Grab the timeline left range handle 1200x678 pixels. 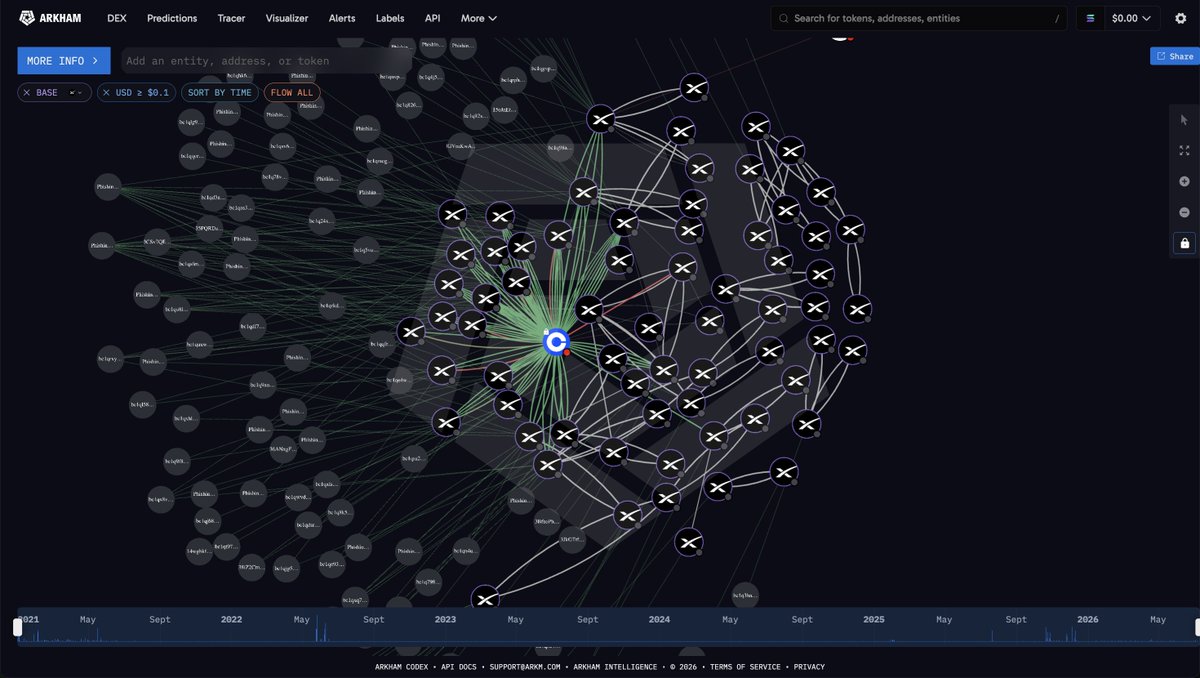click(17, 627)
